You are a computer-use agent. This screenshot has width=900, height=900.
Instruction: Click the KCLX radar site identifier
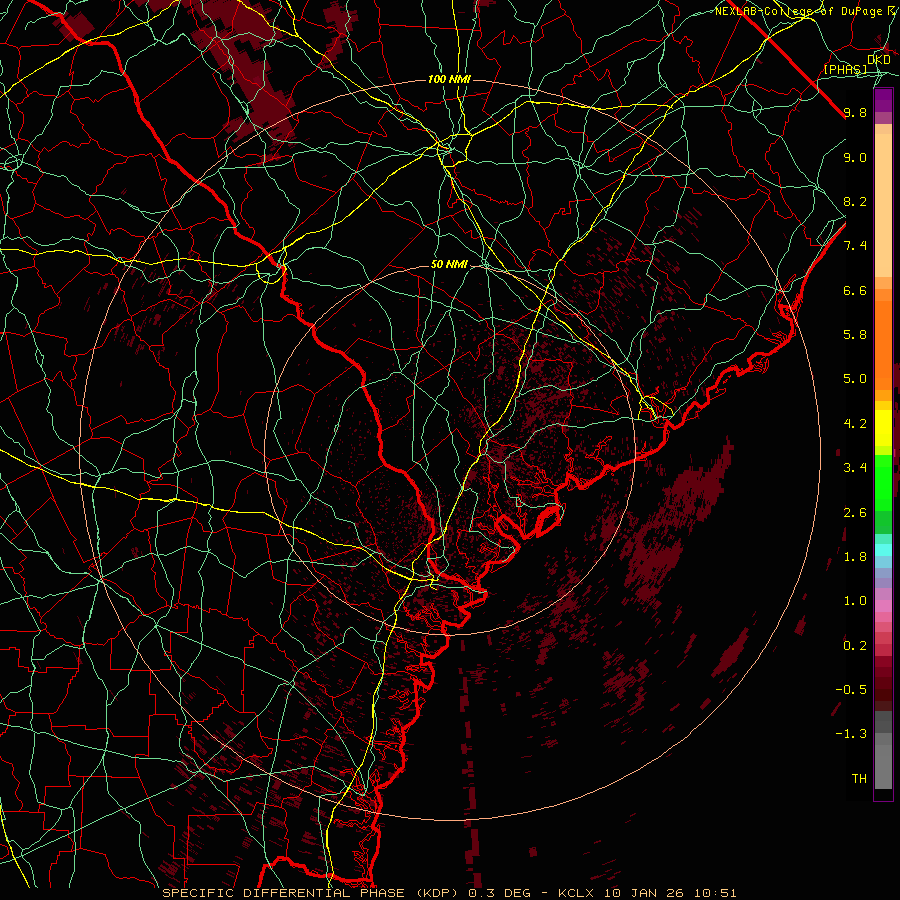[577, 893]
